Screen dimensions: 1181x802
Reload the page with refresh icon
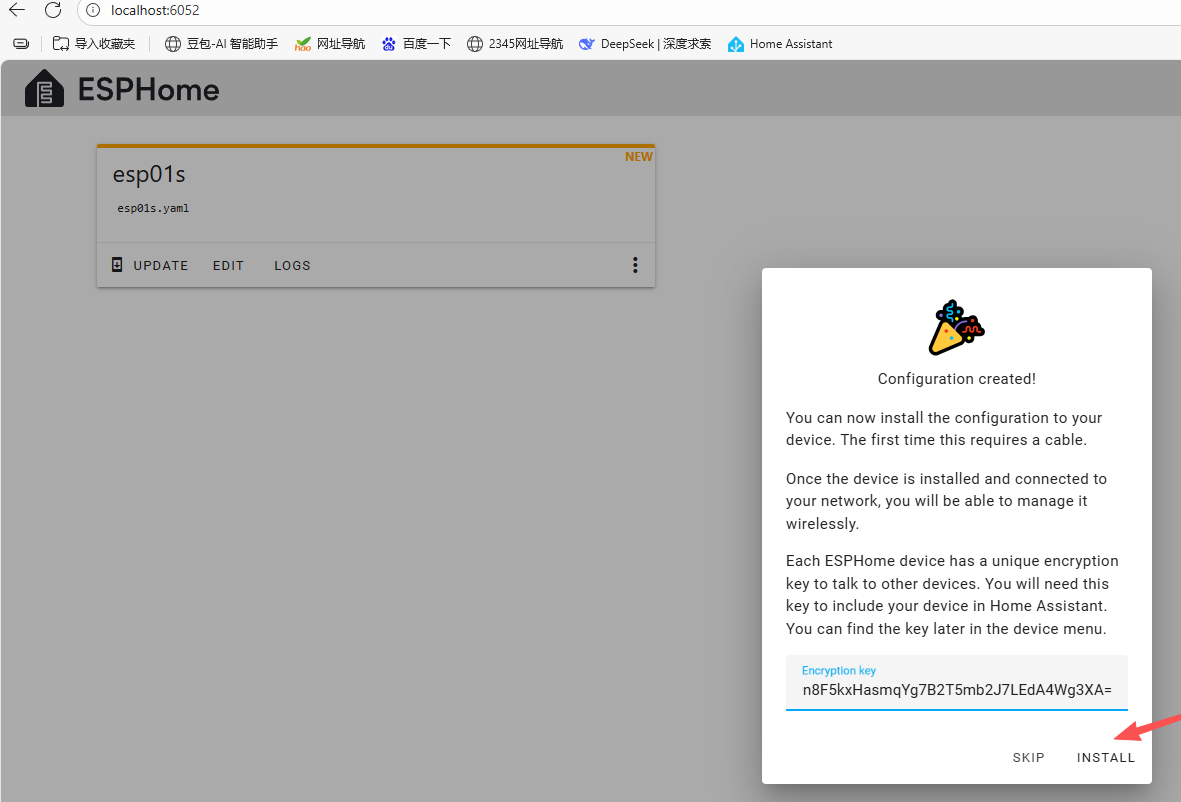(53, 10)
